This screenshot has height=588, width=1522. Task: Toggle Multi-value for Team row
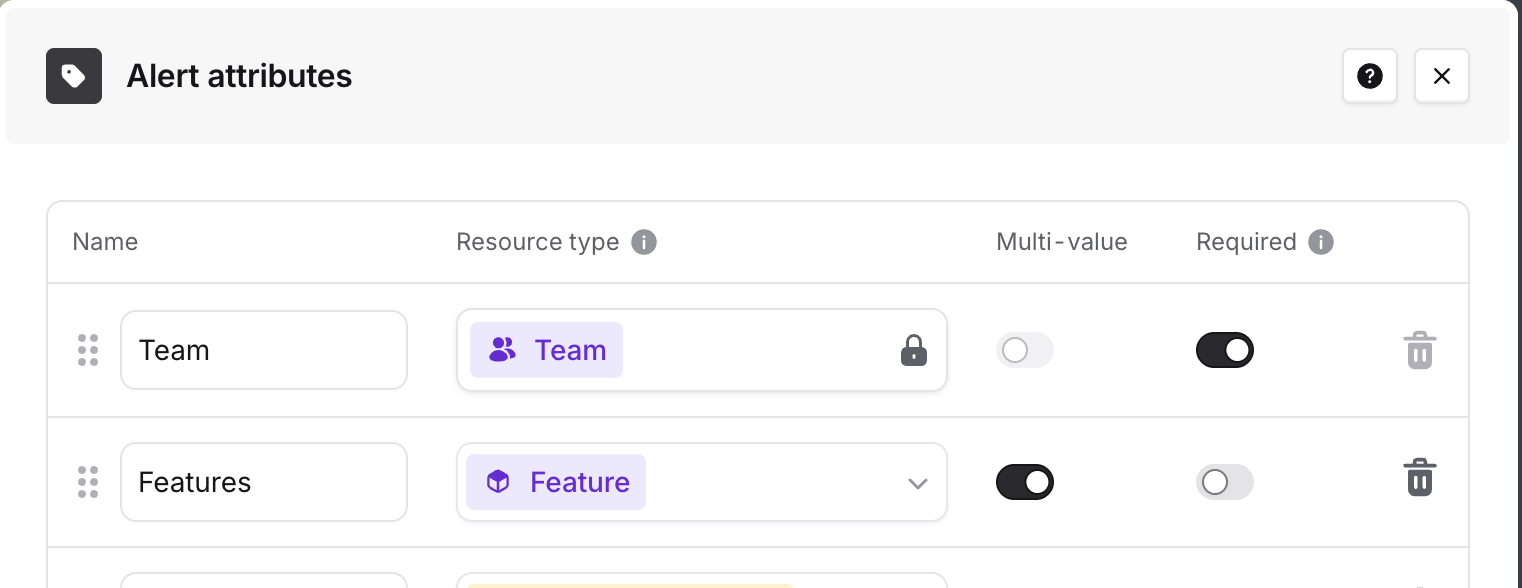click(x=1025, y=350)
